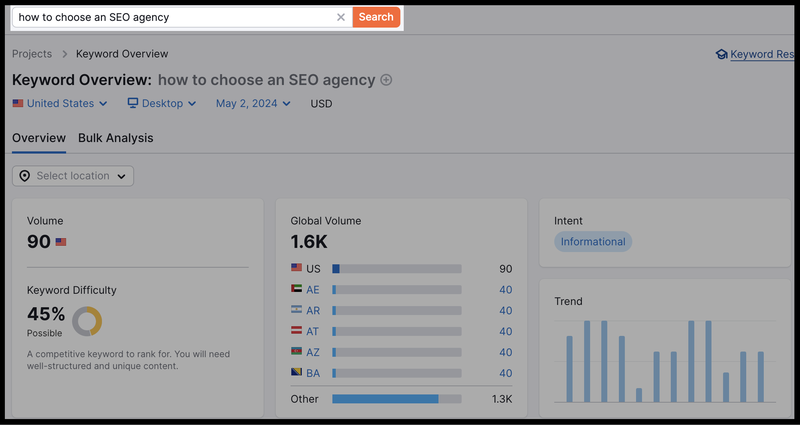The image size is (800, 425).
Task: Click the US flag in Global Volume list
Action: coord(296,267)
